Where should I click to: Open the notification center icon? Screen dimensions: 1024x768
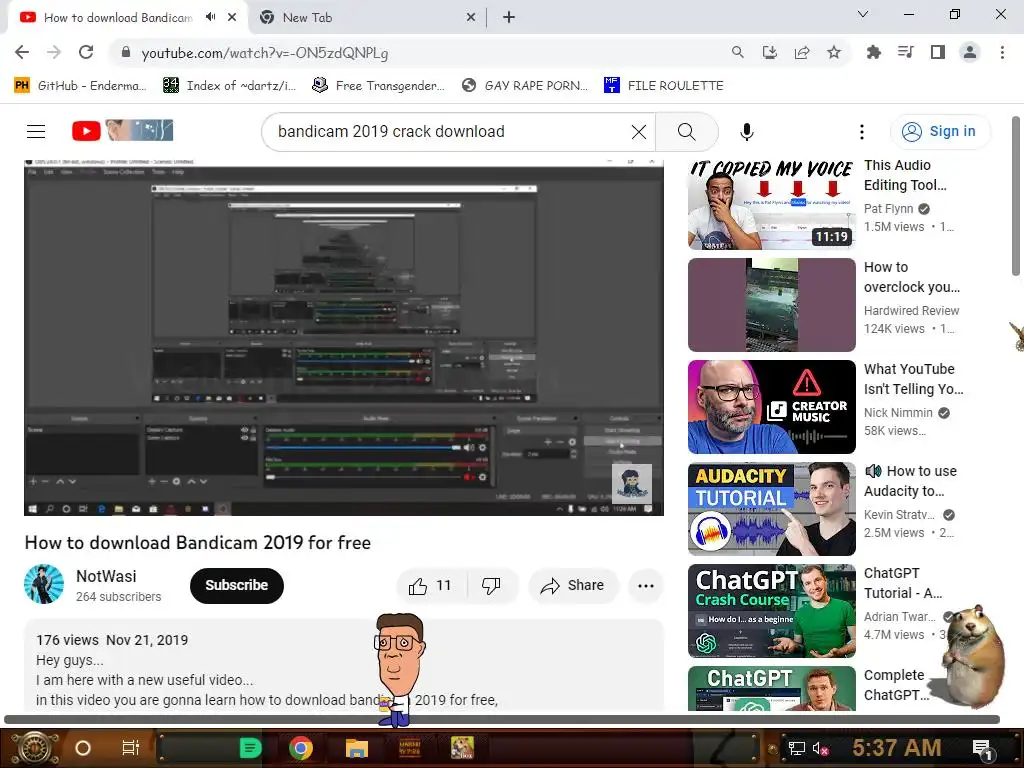click(983, 748)
